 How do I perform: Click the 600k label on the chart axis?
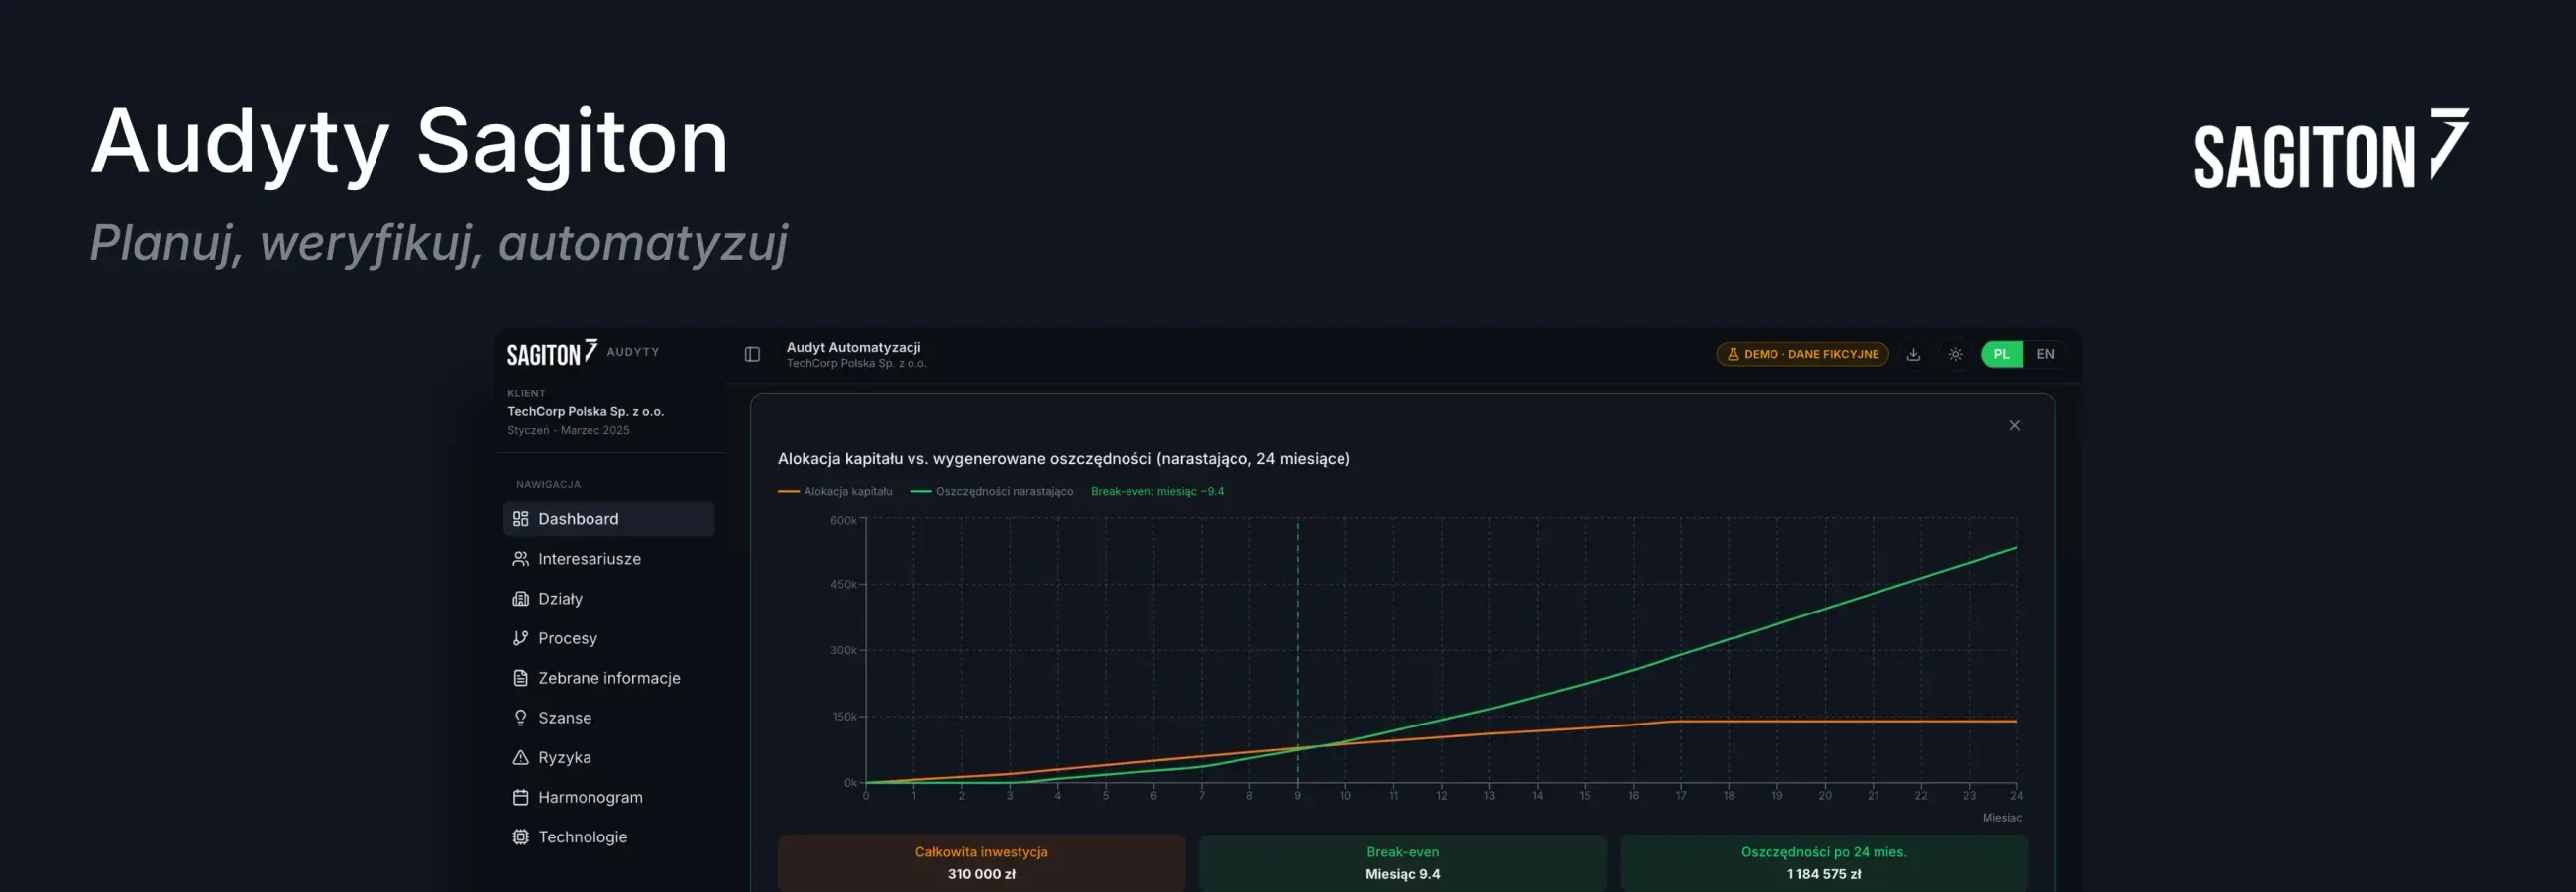tap(843, 521)
